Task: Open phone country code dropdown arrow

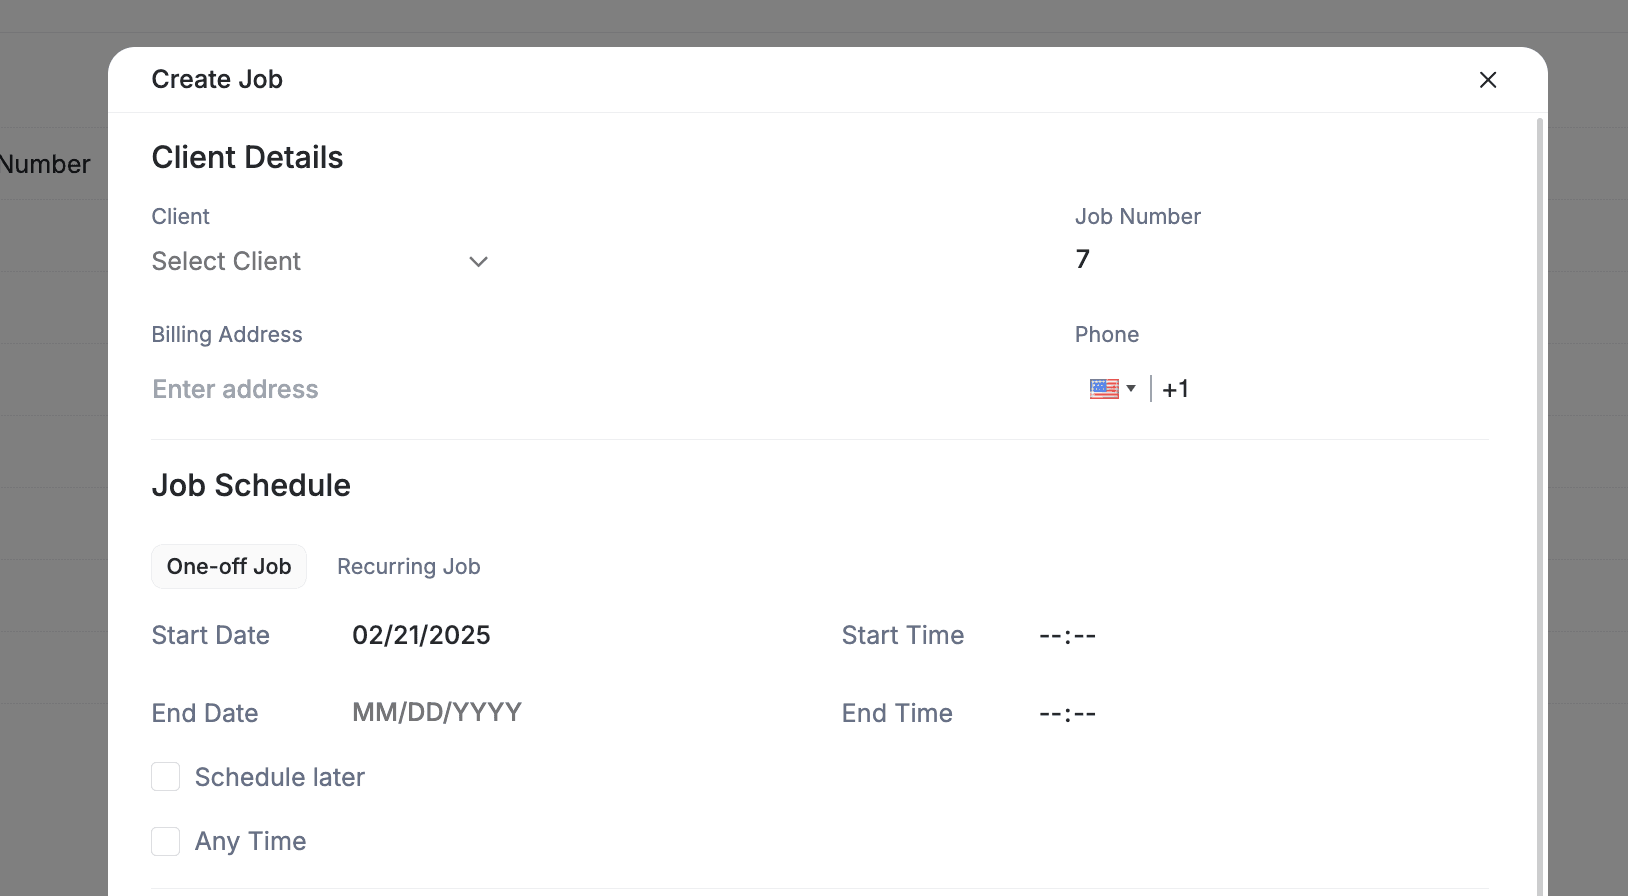Action: pyautogui.click(x=1131, y=389)
